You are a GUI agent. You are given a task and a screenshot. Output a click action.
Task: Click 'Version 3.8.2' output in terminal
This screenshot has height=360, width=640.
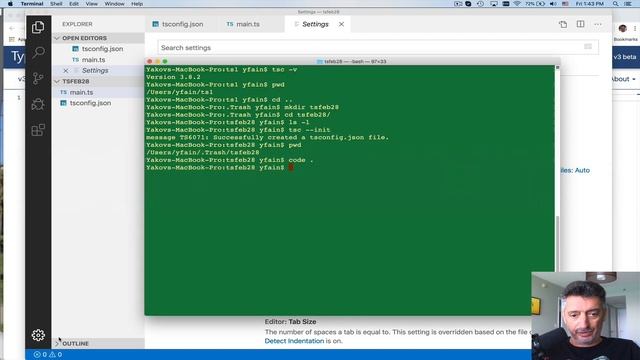[173, 77]
